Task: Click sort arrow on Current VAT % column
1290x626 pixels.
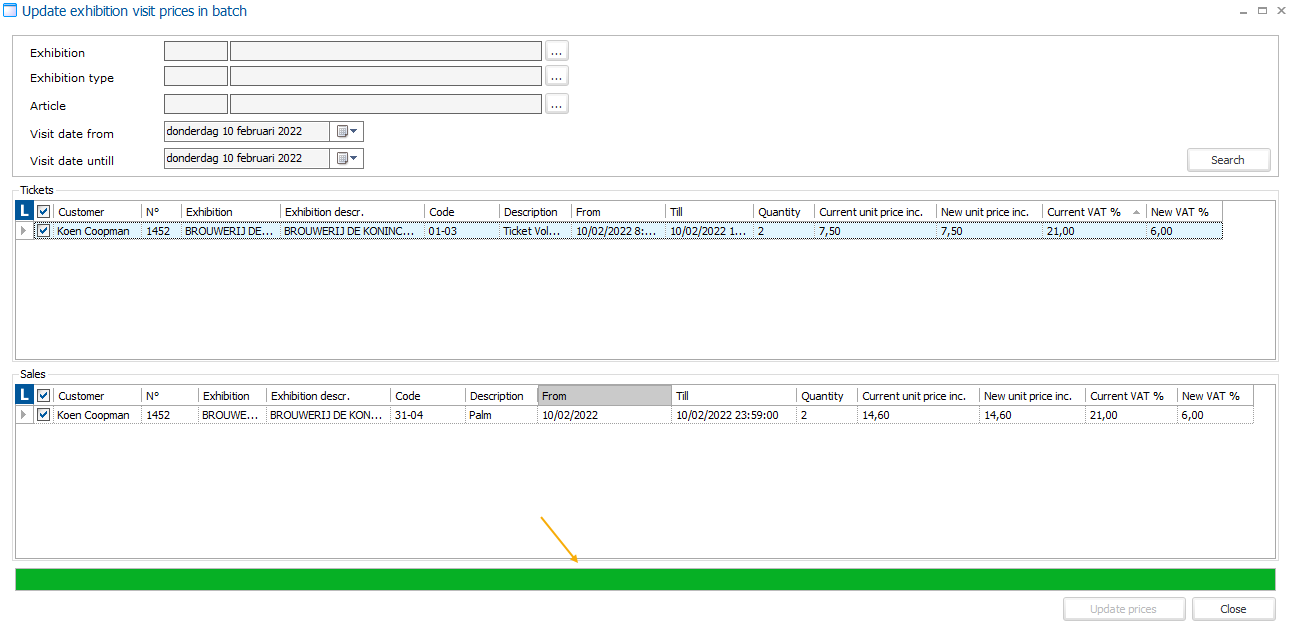Action: click(1136, 212)
